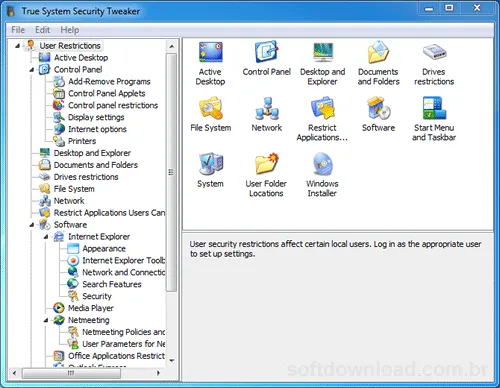Open the Help menu
This screenshot has width=500, height=388.
coord(70,30)
